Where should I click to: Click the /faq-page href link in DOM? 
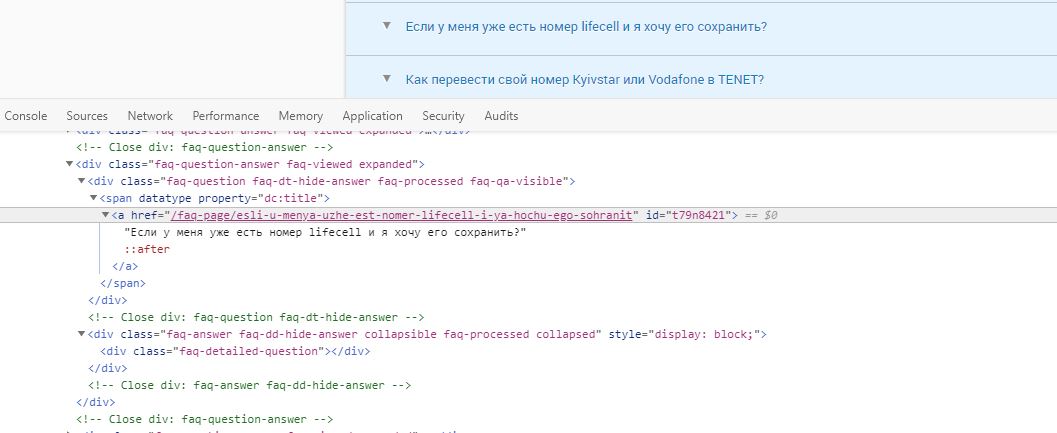[404, 215]
